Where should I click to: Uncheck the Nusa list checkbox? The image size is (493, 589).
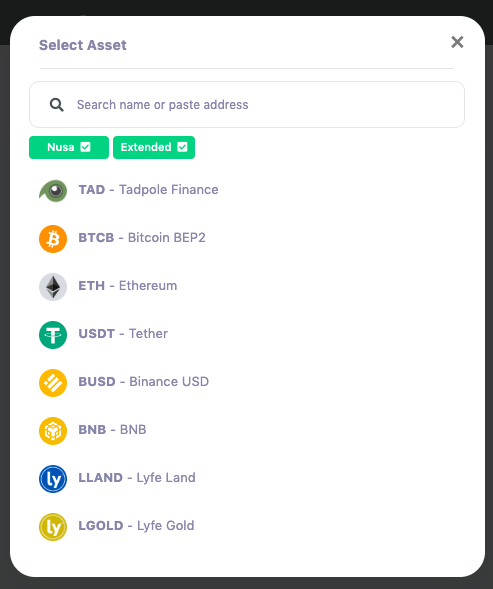coord(86,147)
